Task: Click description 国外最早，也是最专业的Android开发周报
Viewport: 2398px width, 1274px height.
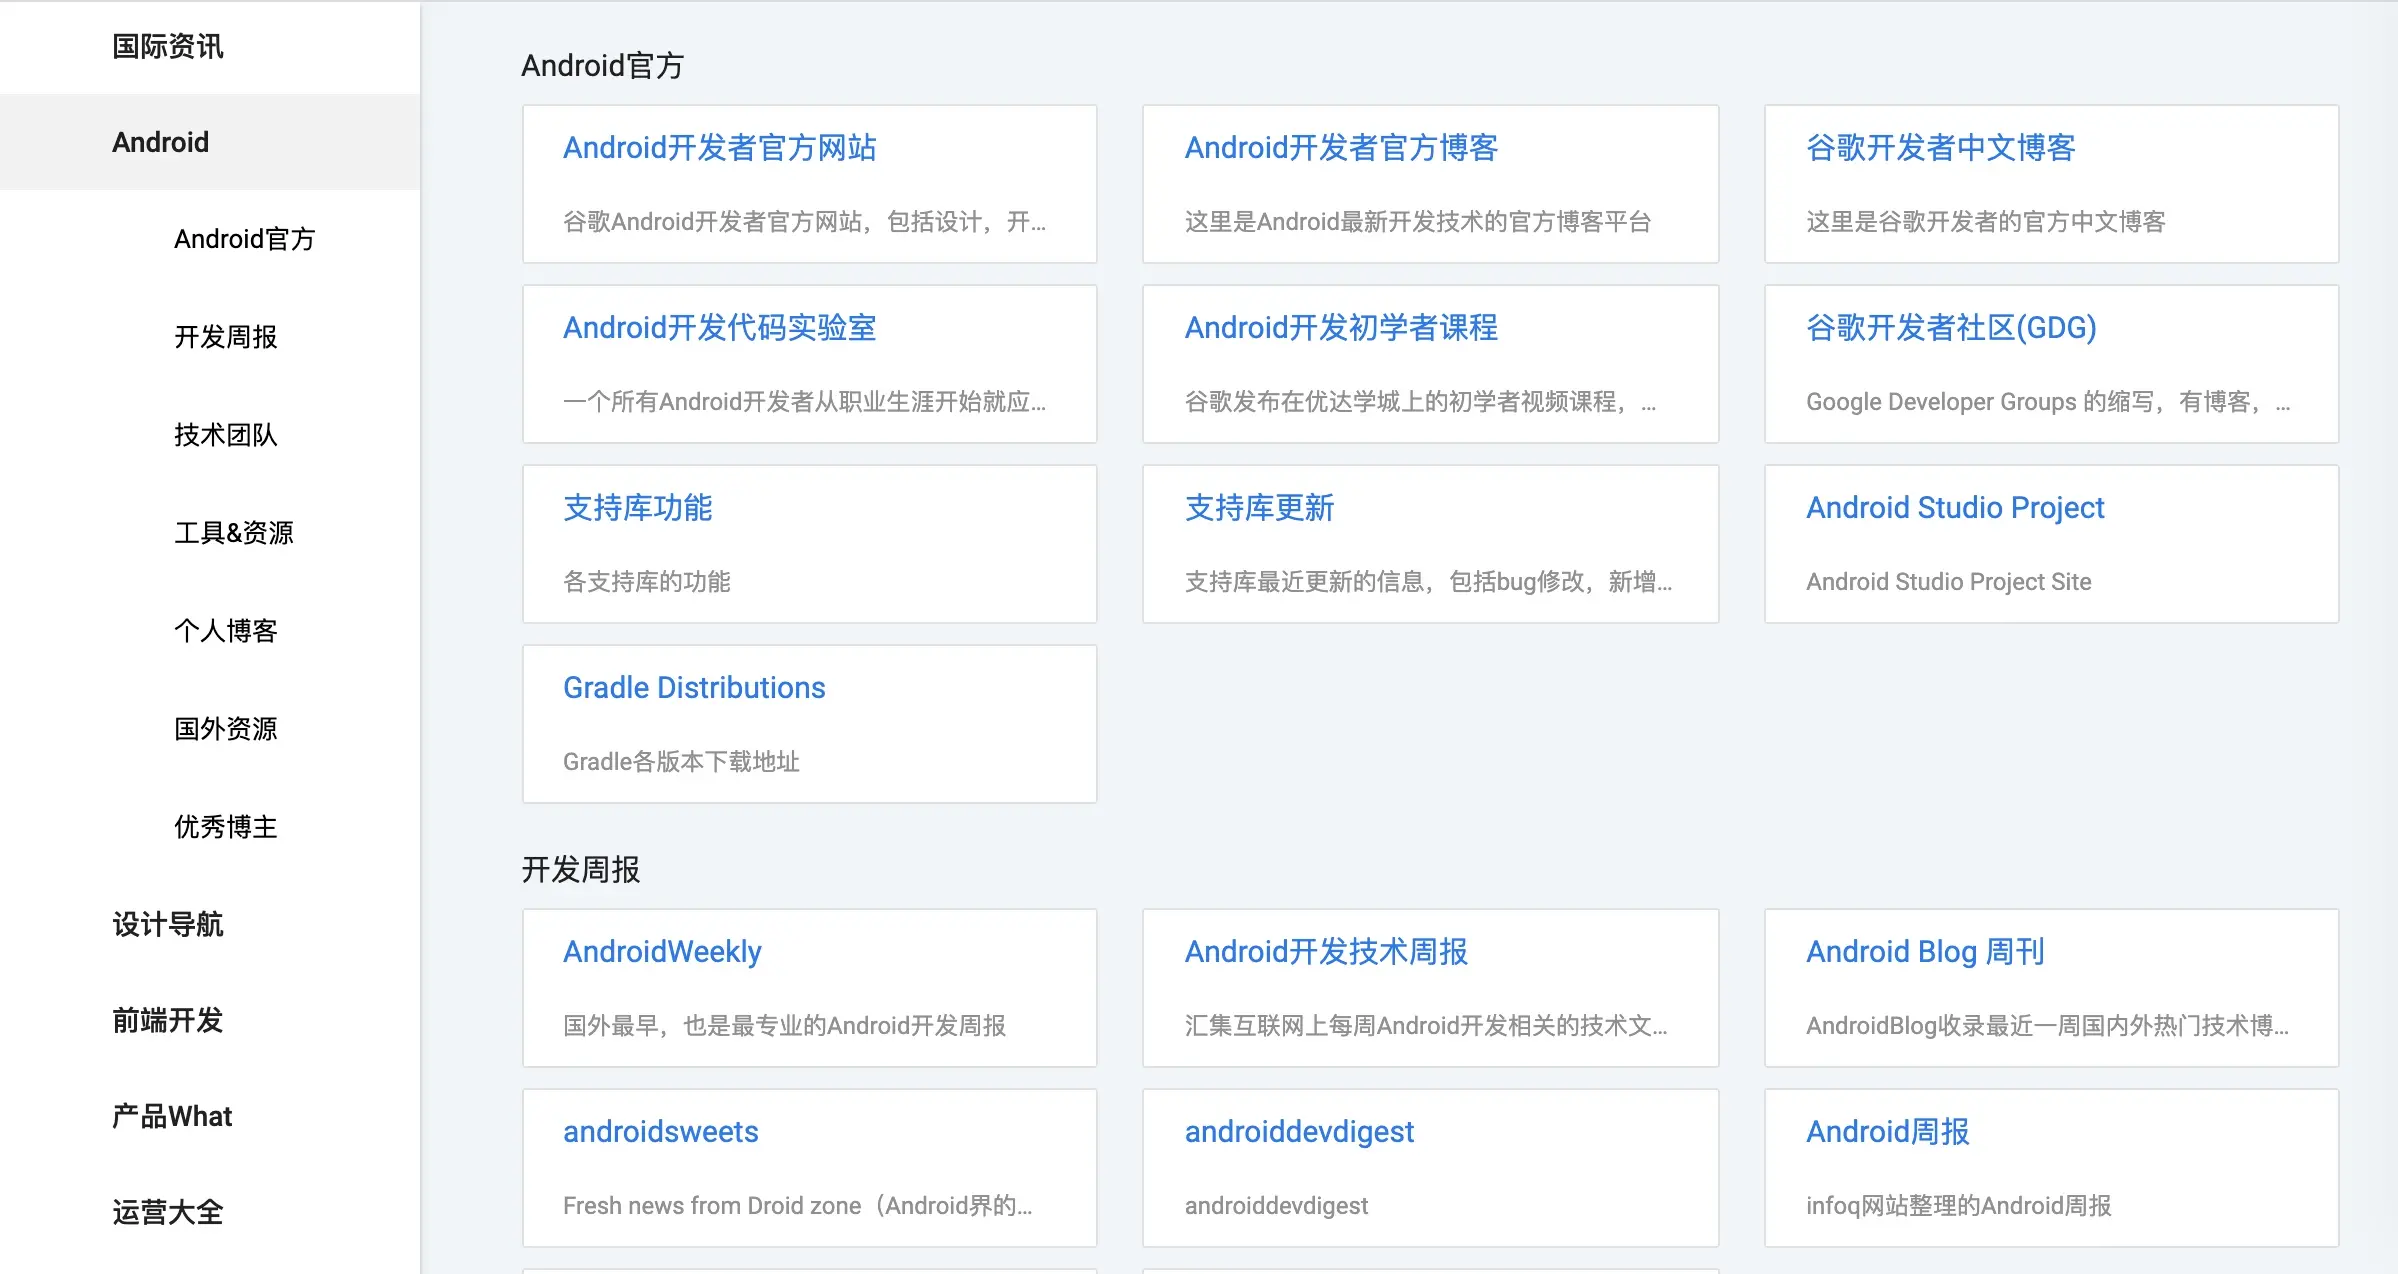Action: (x=784, y=1026)
